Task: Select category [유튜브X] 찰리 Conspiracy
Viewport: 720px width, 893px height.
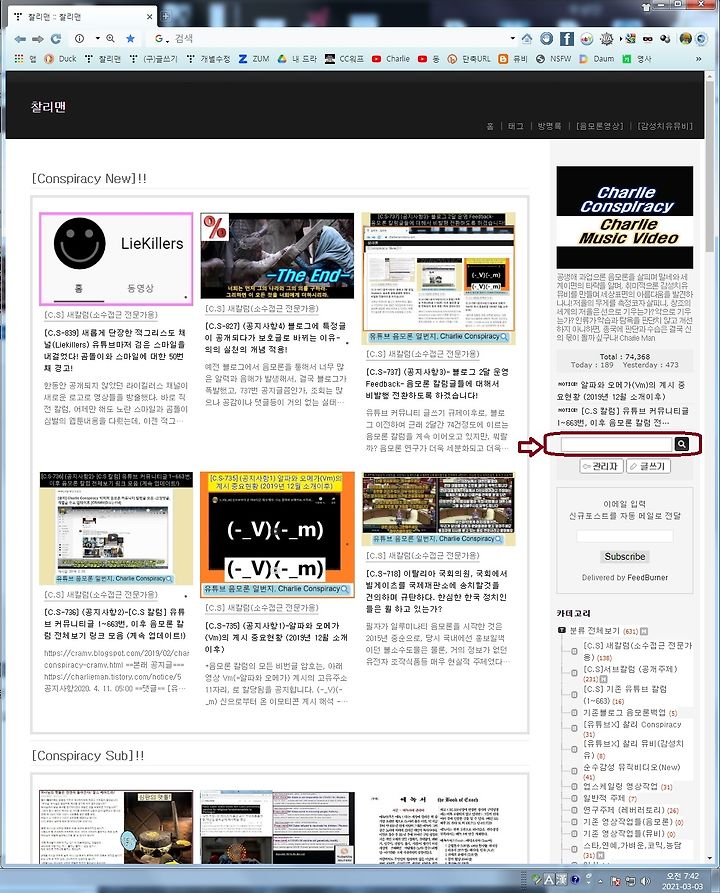Action: pos(632,729)
